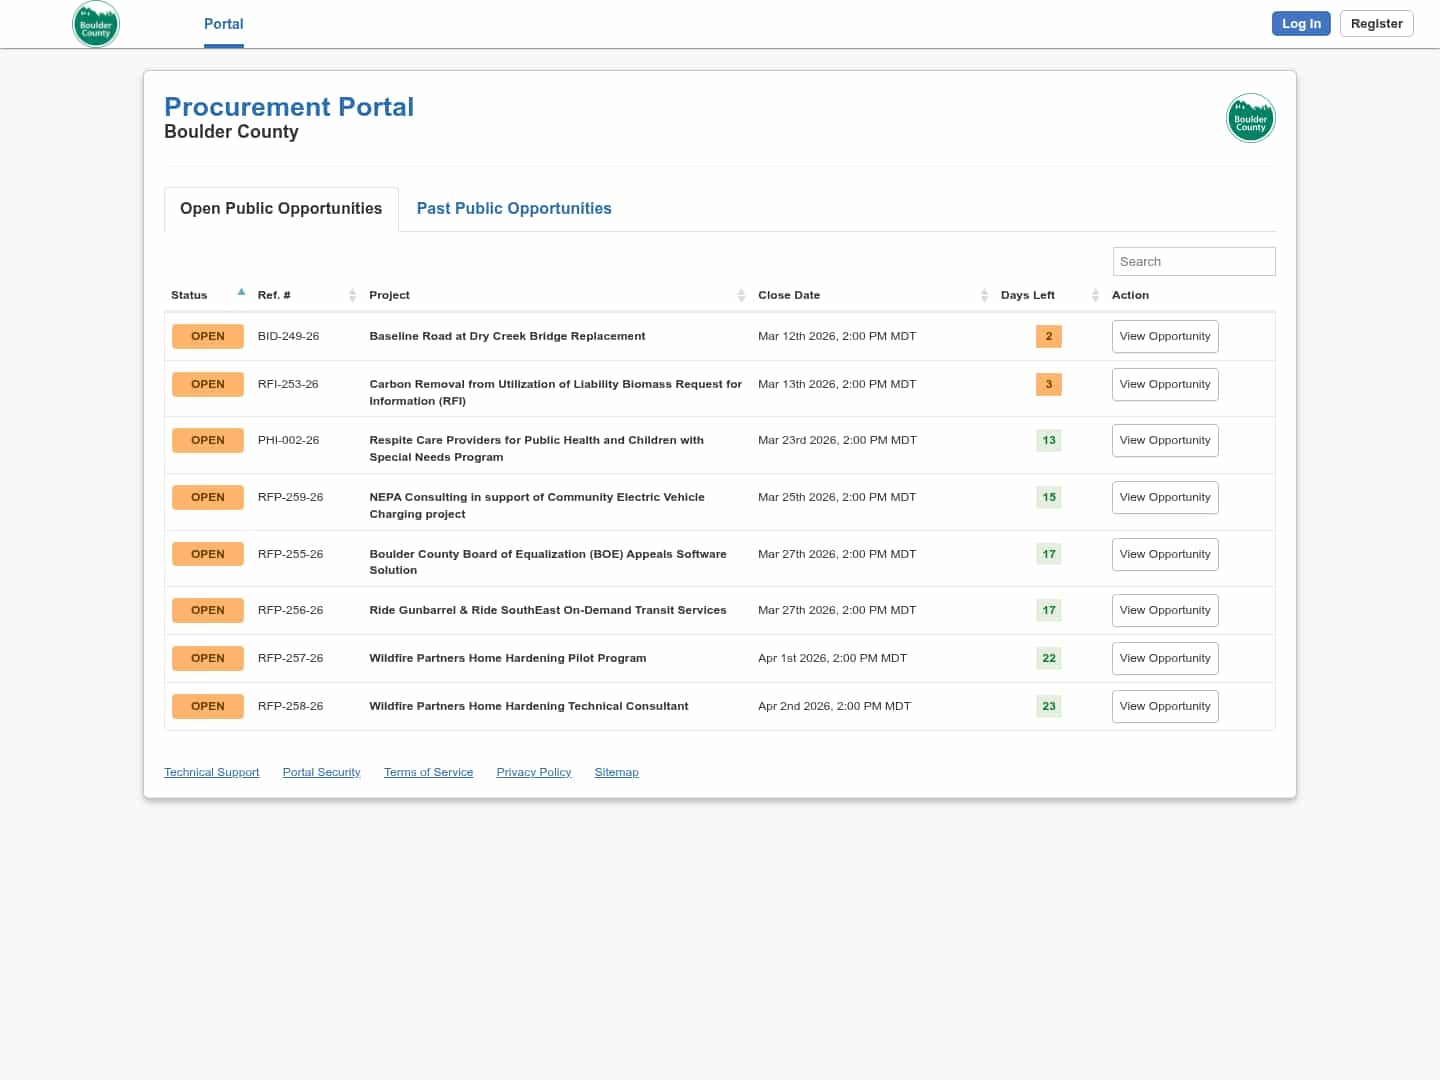1440x1080 pixels.
Task: Open the Past Public Opportunities tab
Action: pos(514,209)
